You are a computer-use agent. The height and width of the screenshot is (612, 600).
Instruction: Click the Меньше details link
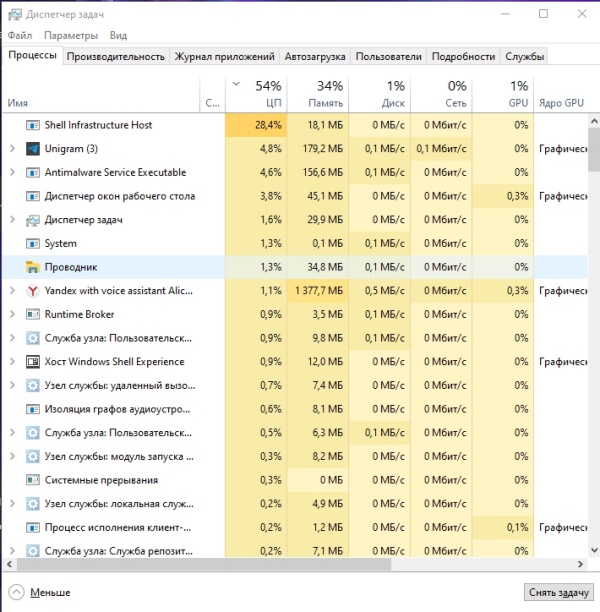[x=50, y=592]
